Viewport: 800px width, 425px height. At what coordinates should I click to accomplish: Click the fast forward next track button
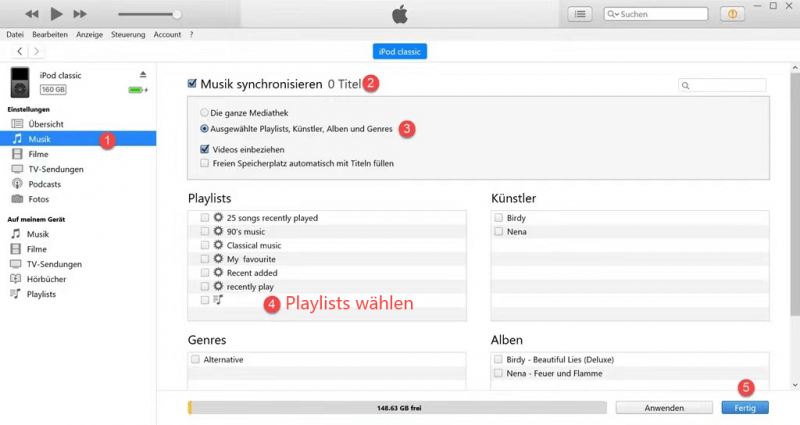80,14
